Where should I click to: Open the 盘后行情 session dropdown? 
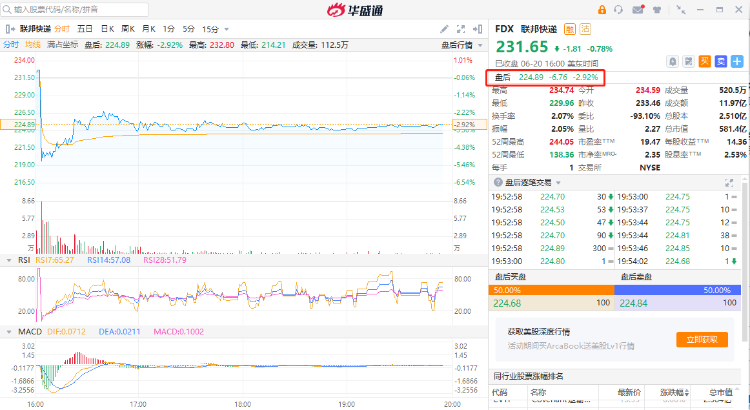click(462, 45)
